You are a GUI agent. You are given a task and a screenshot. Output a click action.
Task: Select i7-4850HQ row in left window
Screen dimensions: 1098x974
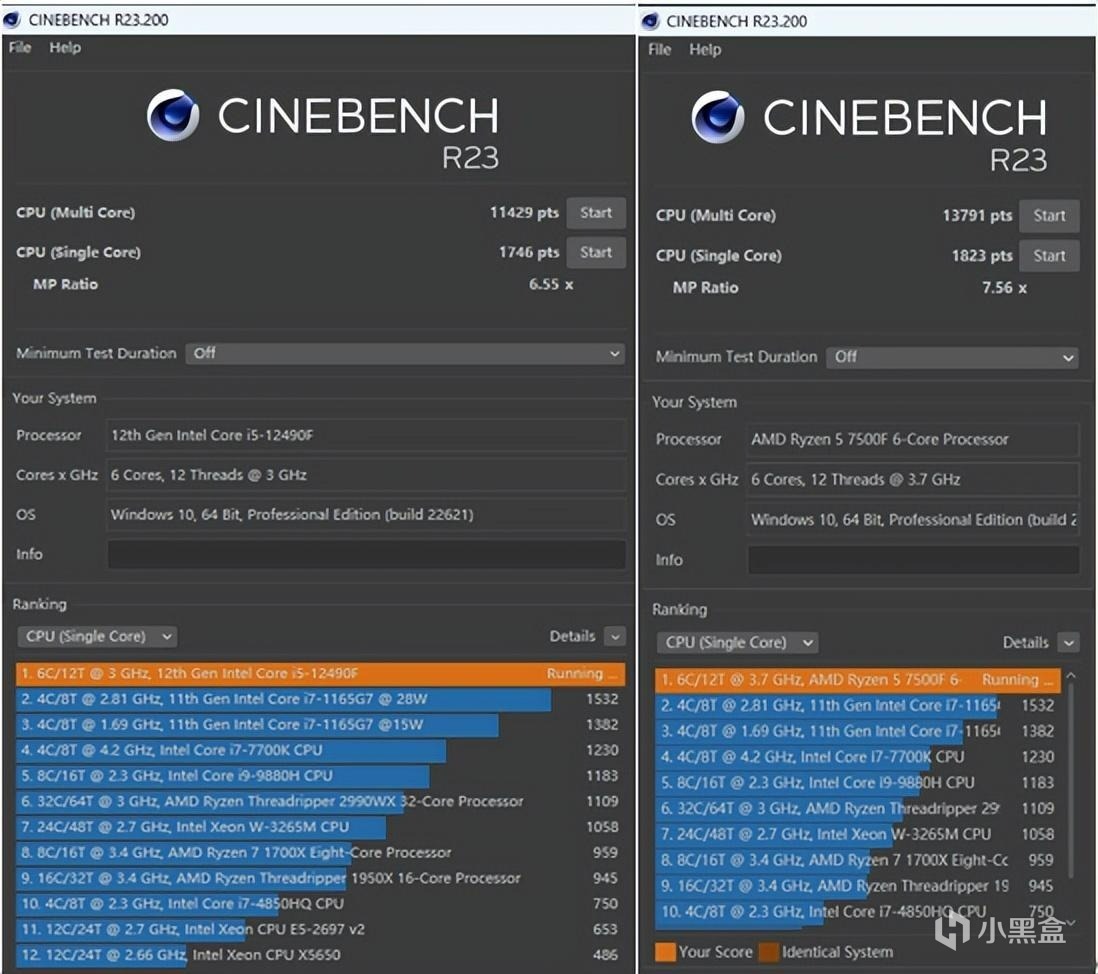click(x=320, y=903)
